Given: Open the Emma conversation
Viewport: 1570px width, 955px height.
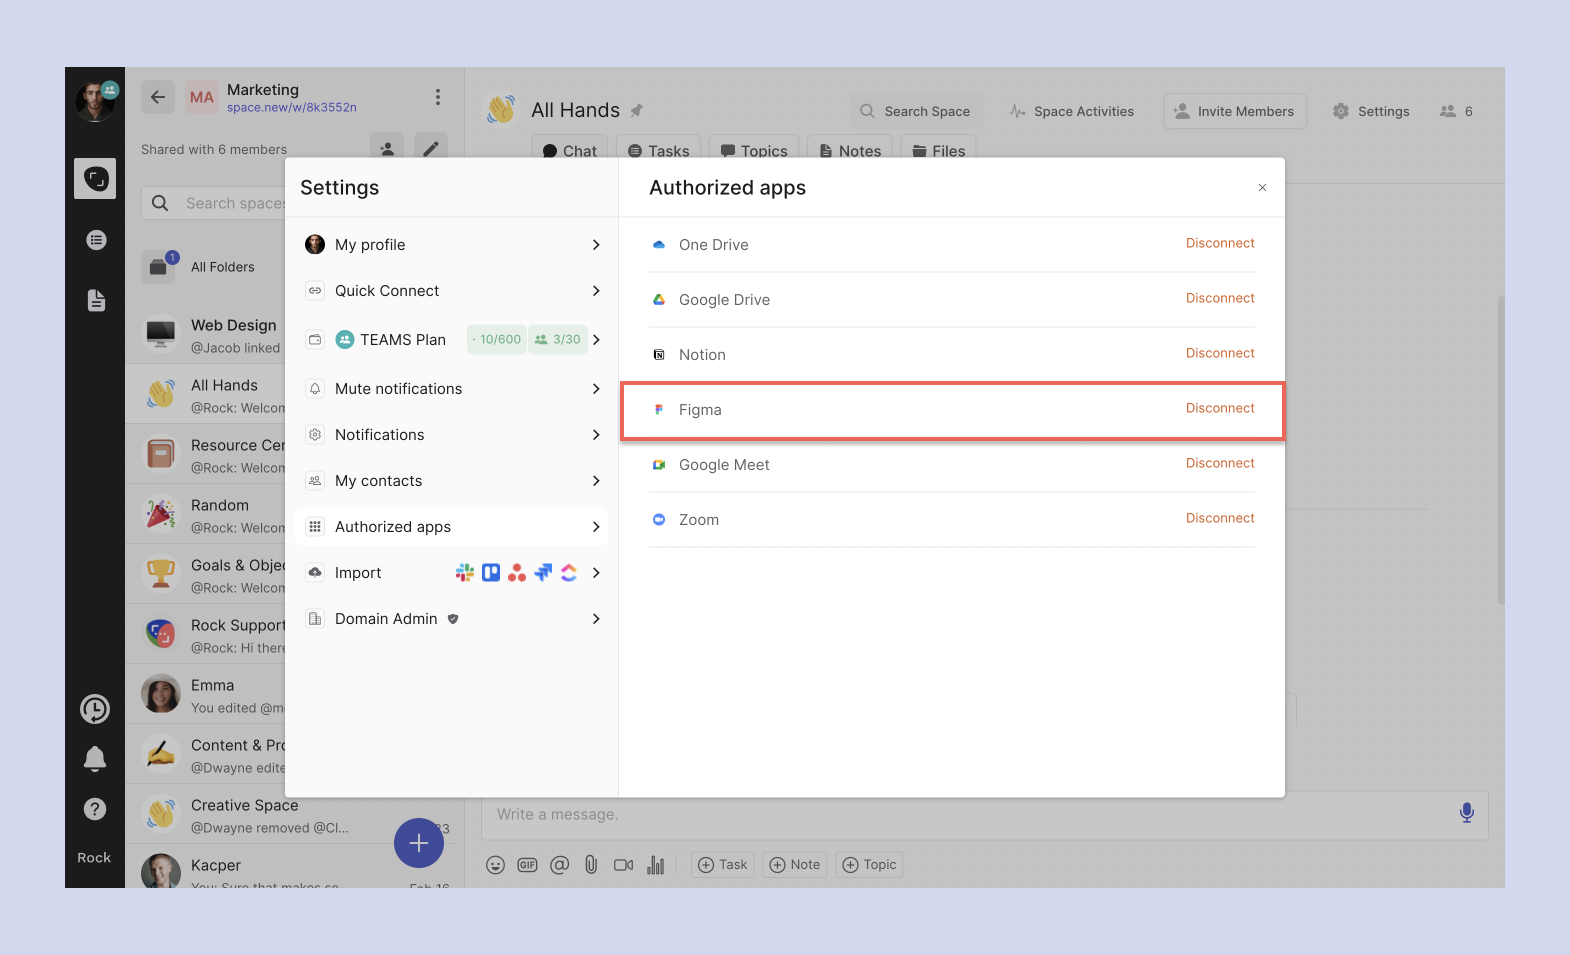Looking at the screenshot, I should (x=205, y=695).
